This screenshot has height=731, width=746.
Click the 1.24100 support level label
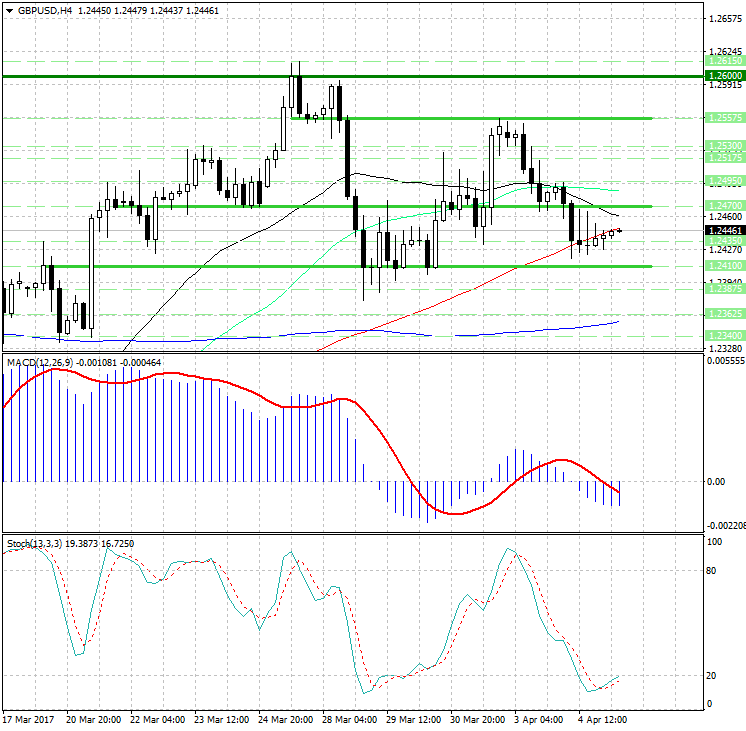click(x=724, y=266)
